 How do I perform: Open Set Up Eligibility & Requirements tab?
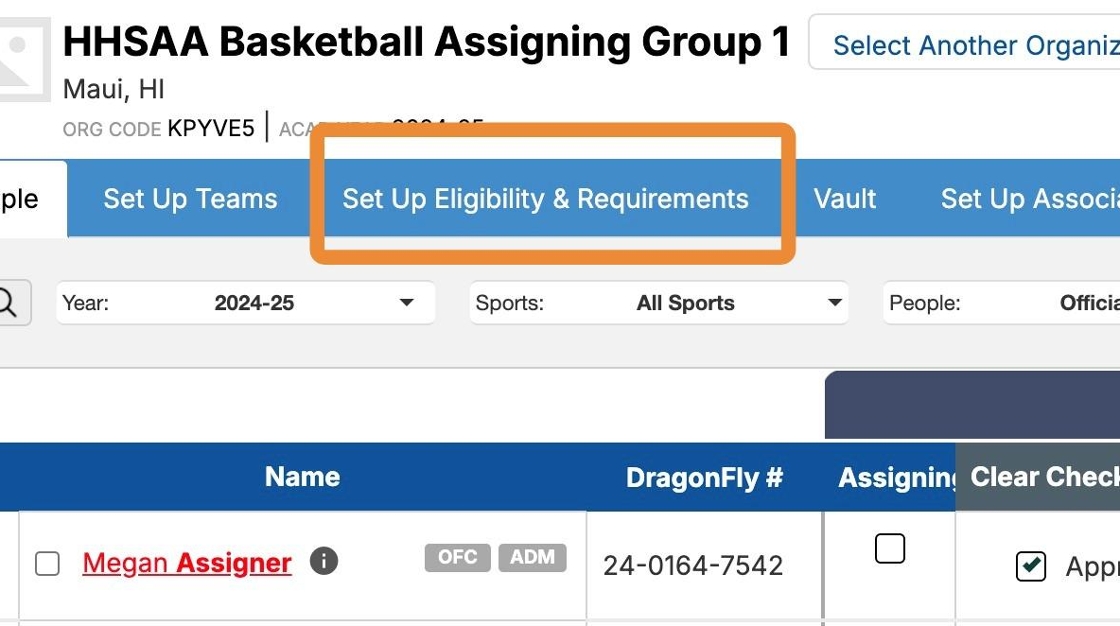pos(545,199)
